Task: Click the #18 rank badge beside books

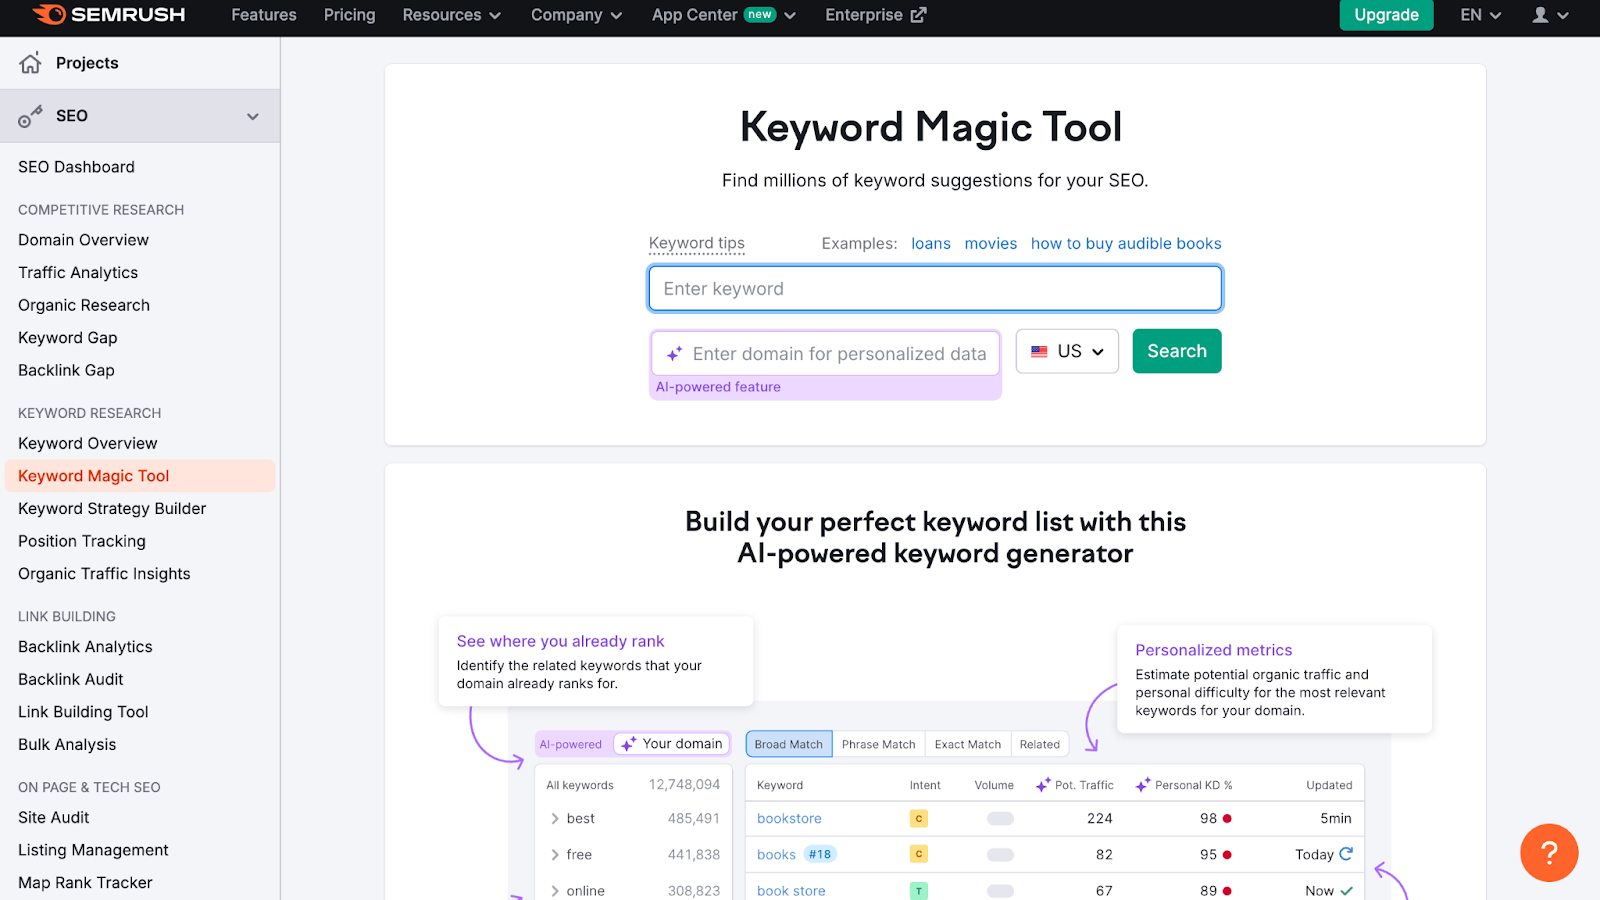Action: coord(820,854)
